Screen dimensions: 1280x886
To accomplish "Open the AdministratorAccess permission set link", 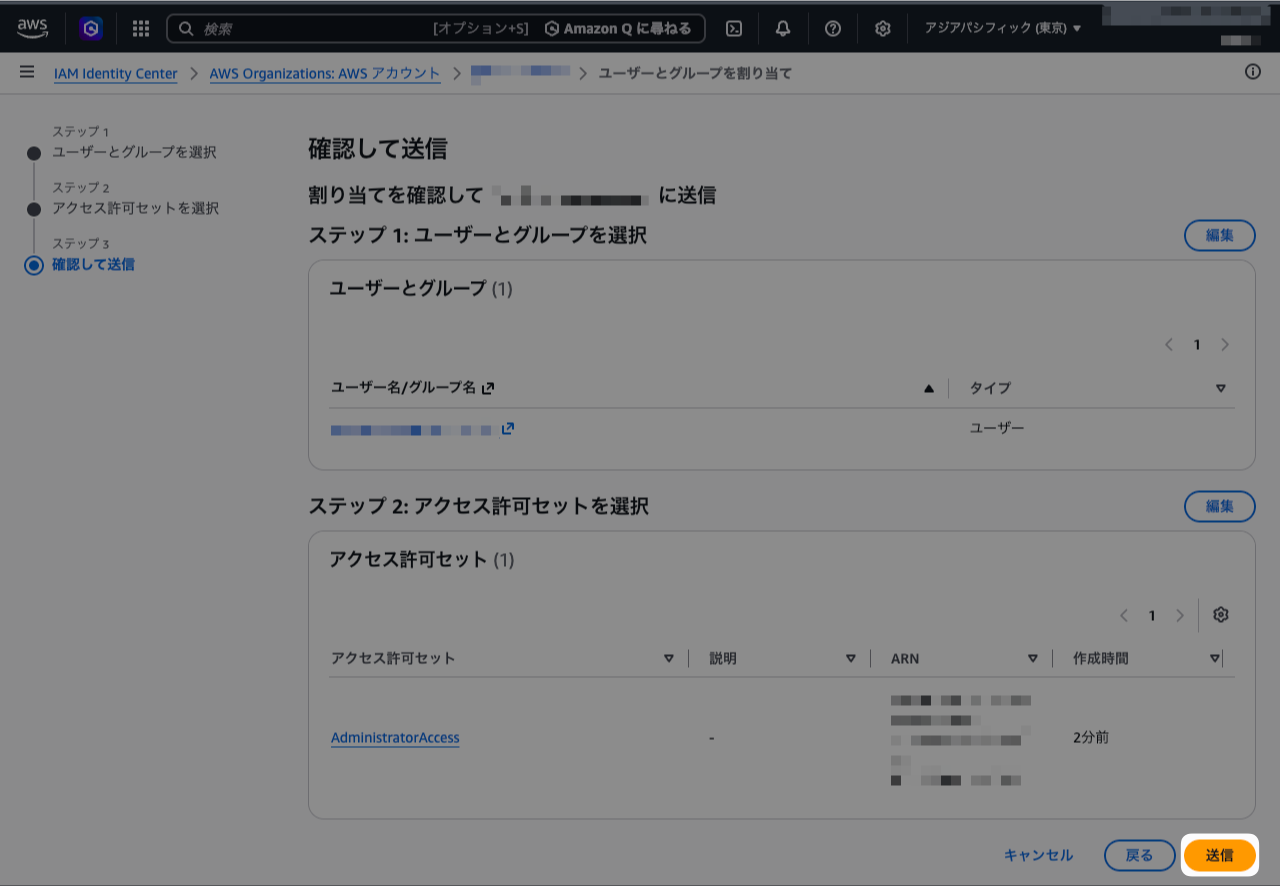I will click(395, 738).
